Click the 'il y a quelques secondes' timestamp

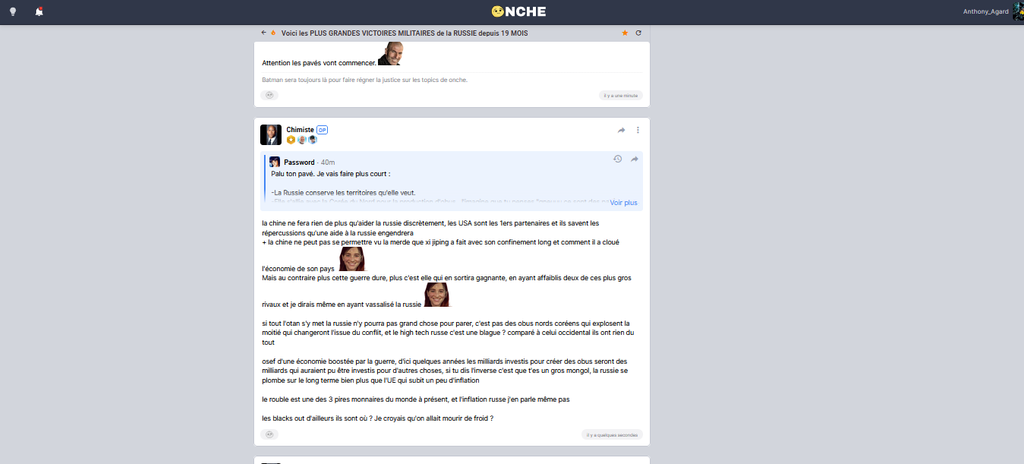click(x=612, y=435)
